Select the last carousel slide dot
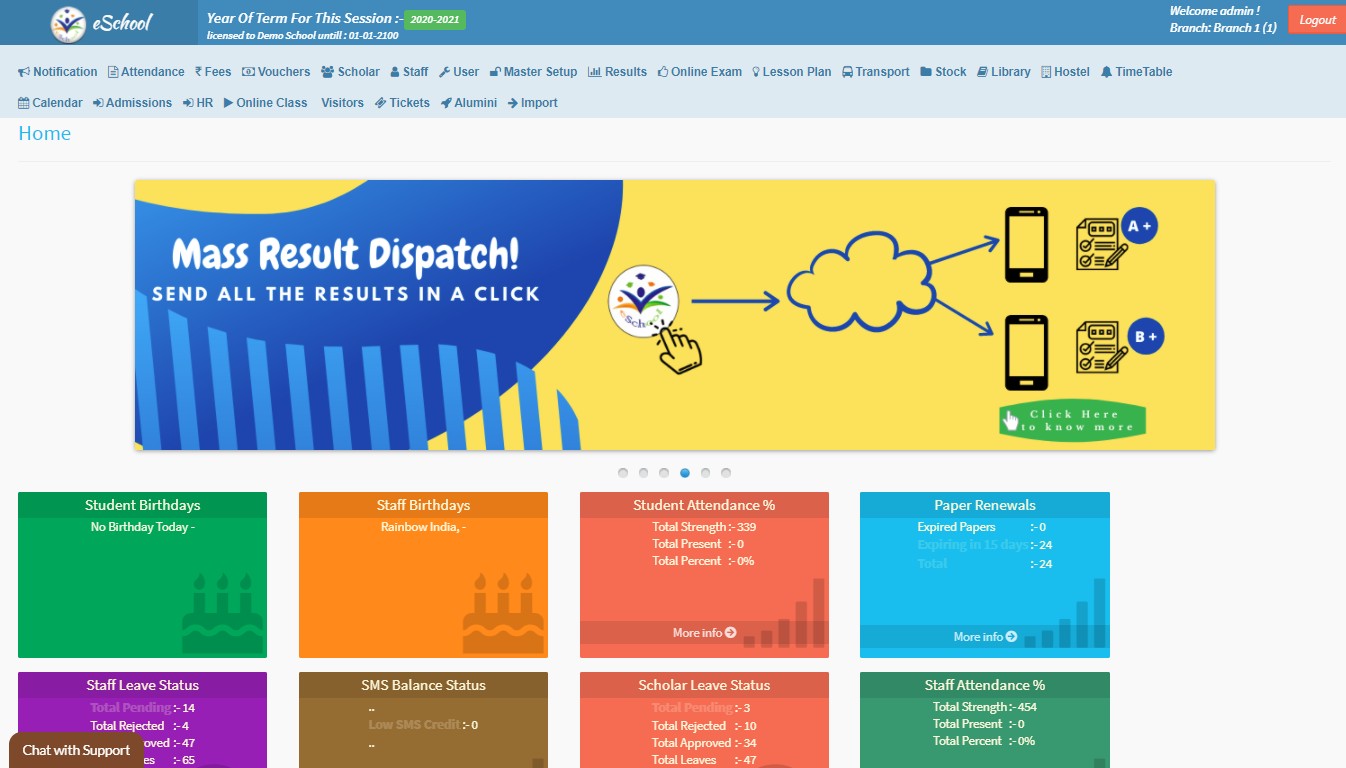The image size is (1346, 768). [x=726, y=473]
